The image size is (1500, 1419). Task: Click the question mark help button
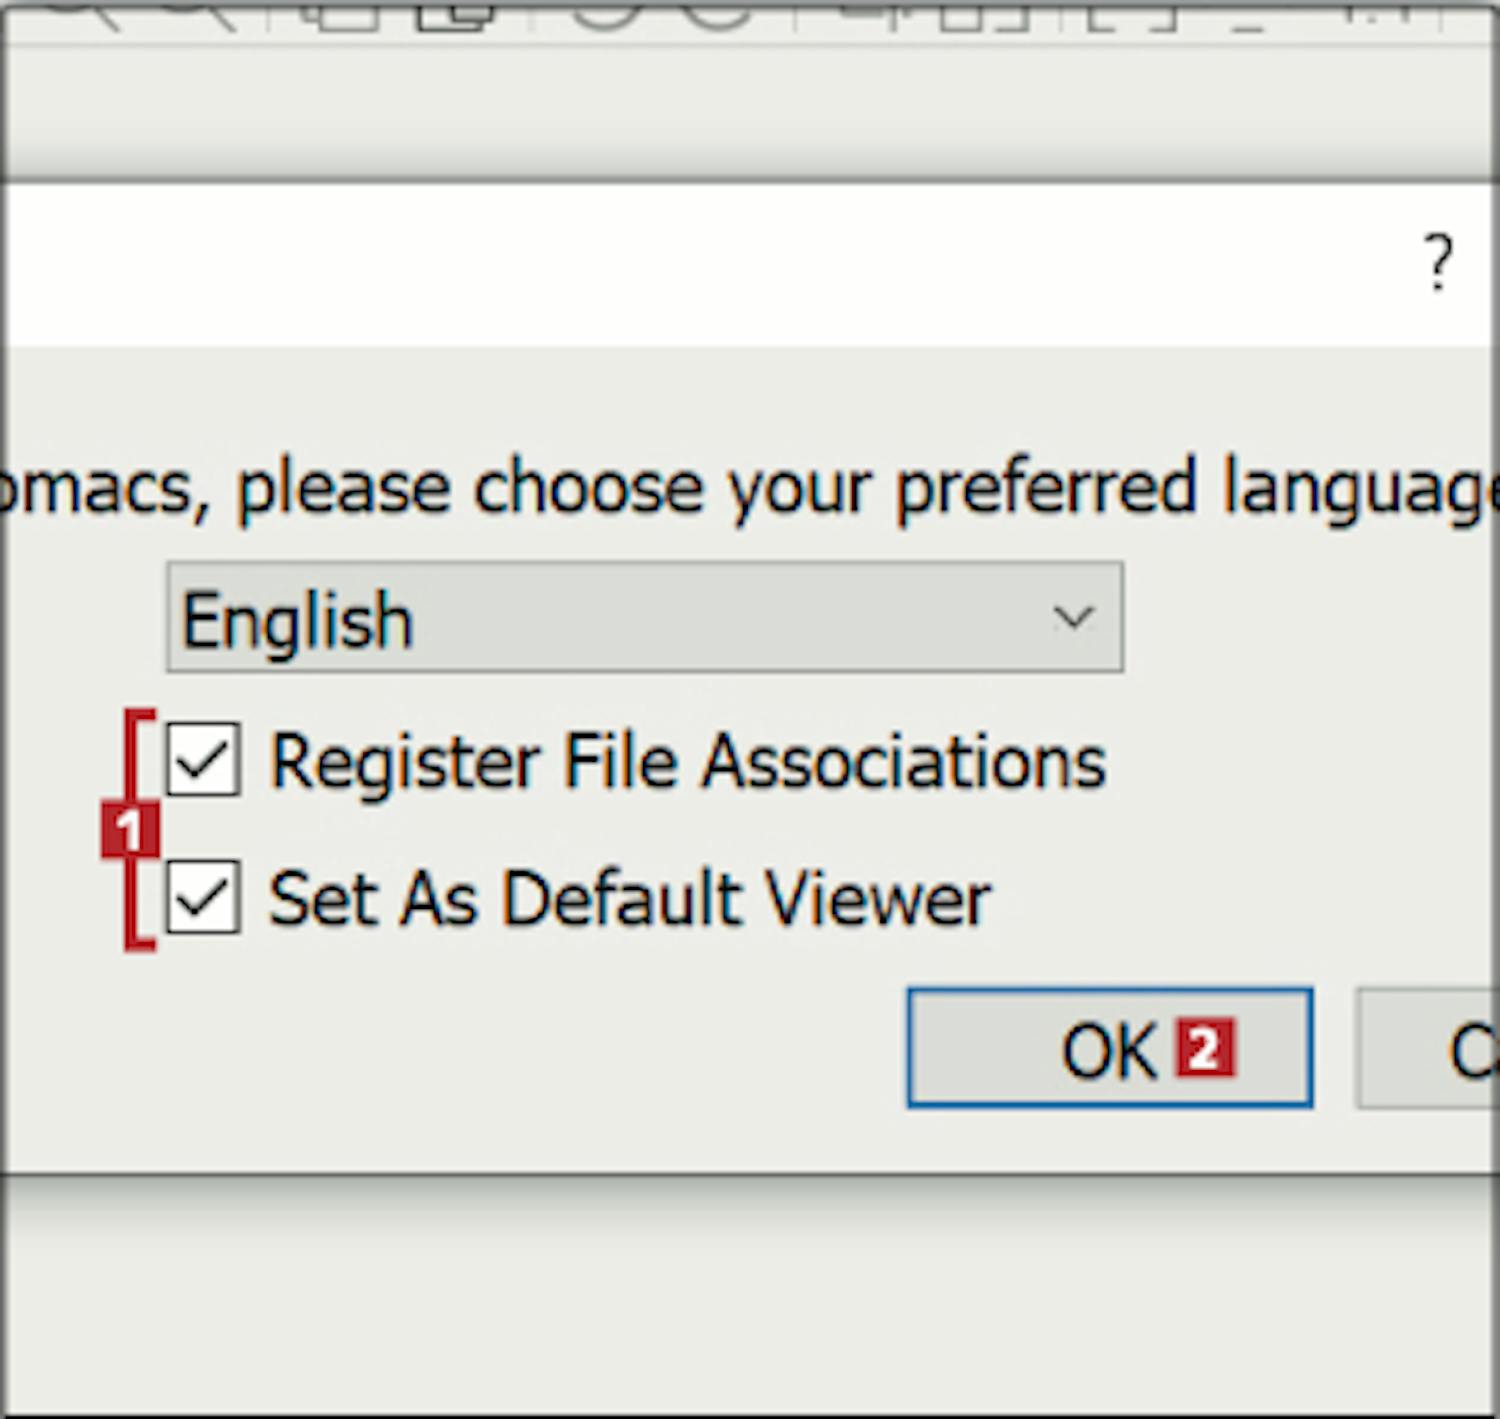(1438, 262)
